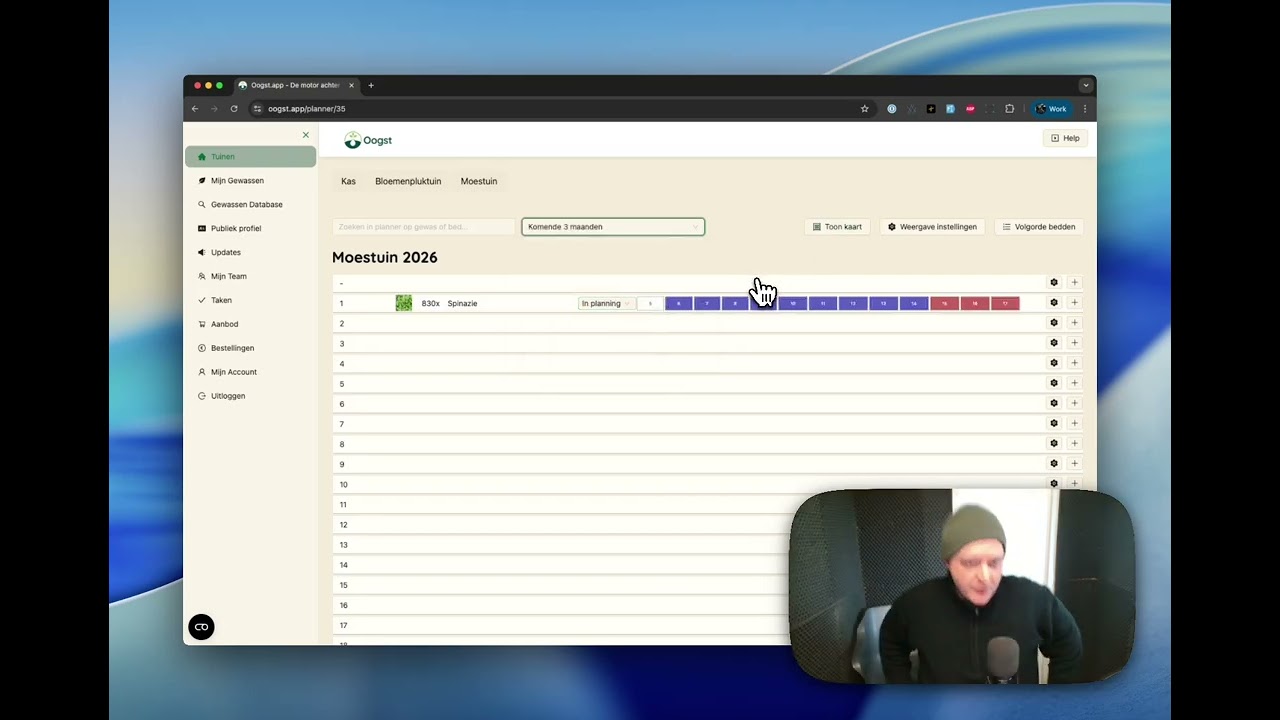
Task: Click the Spinazie crop thumbnail
Action: coord(404,303)
